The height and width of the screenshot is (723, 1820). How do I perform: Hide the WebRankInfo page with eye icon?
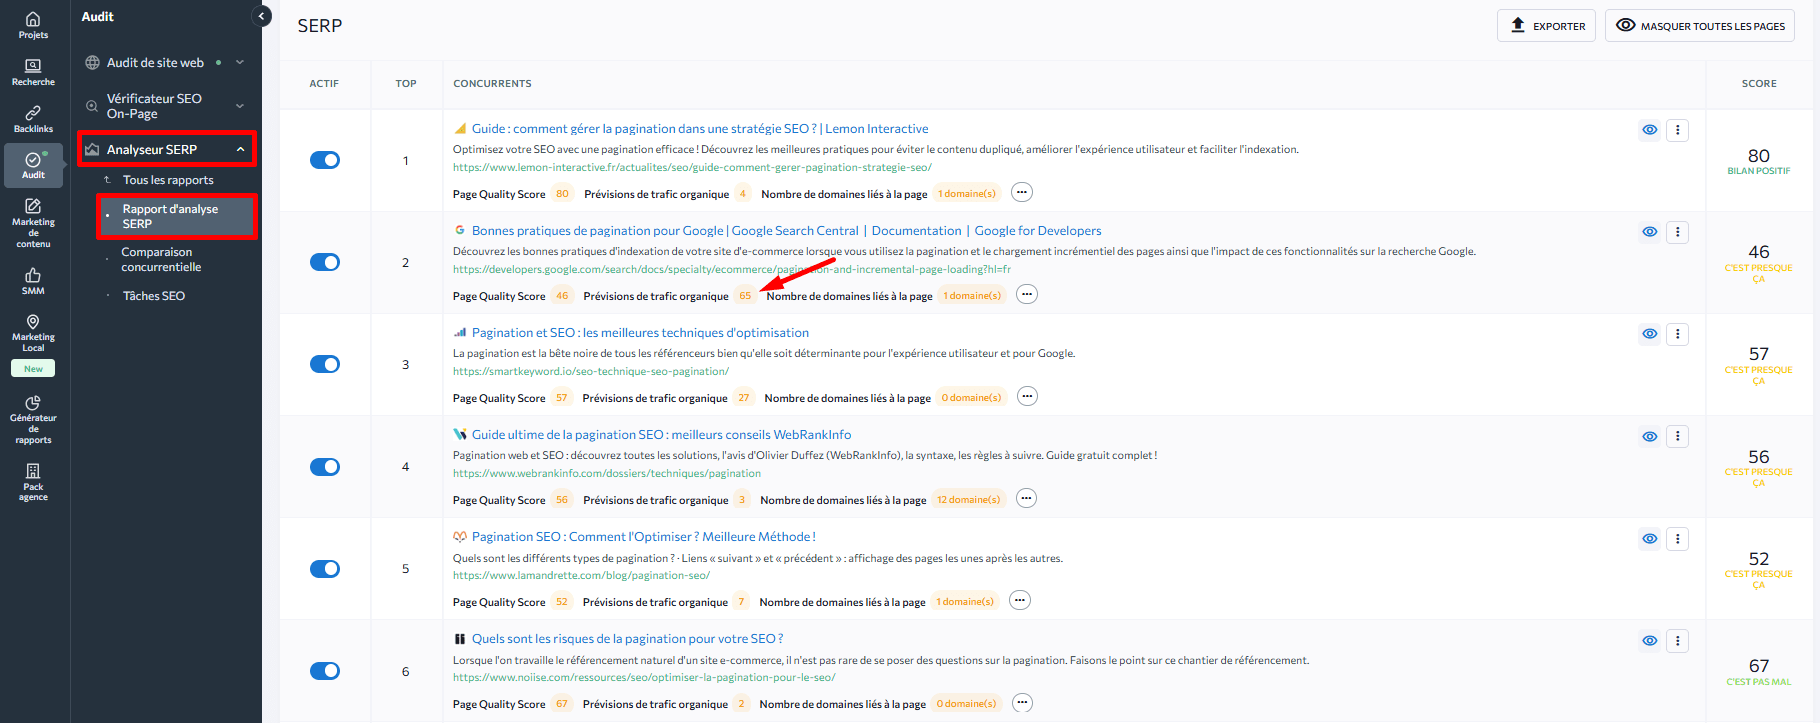click(x=1650, y=437)
